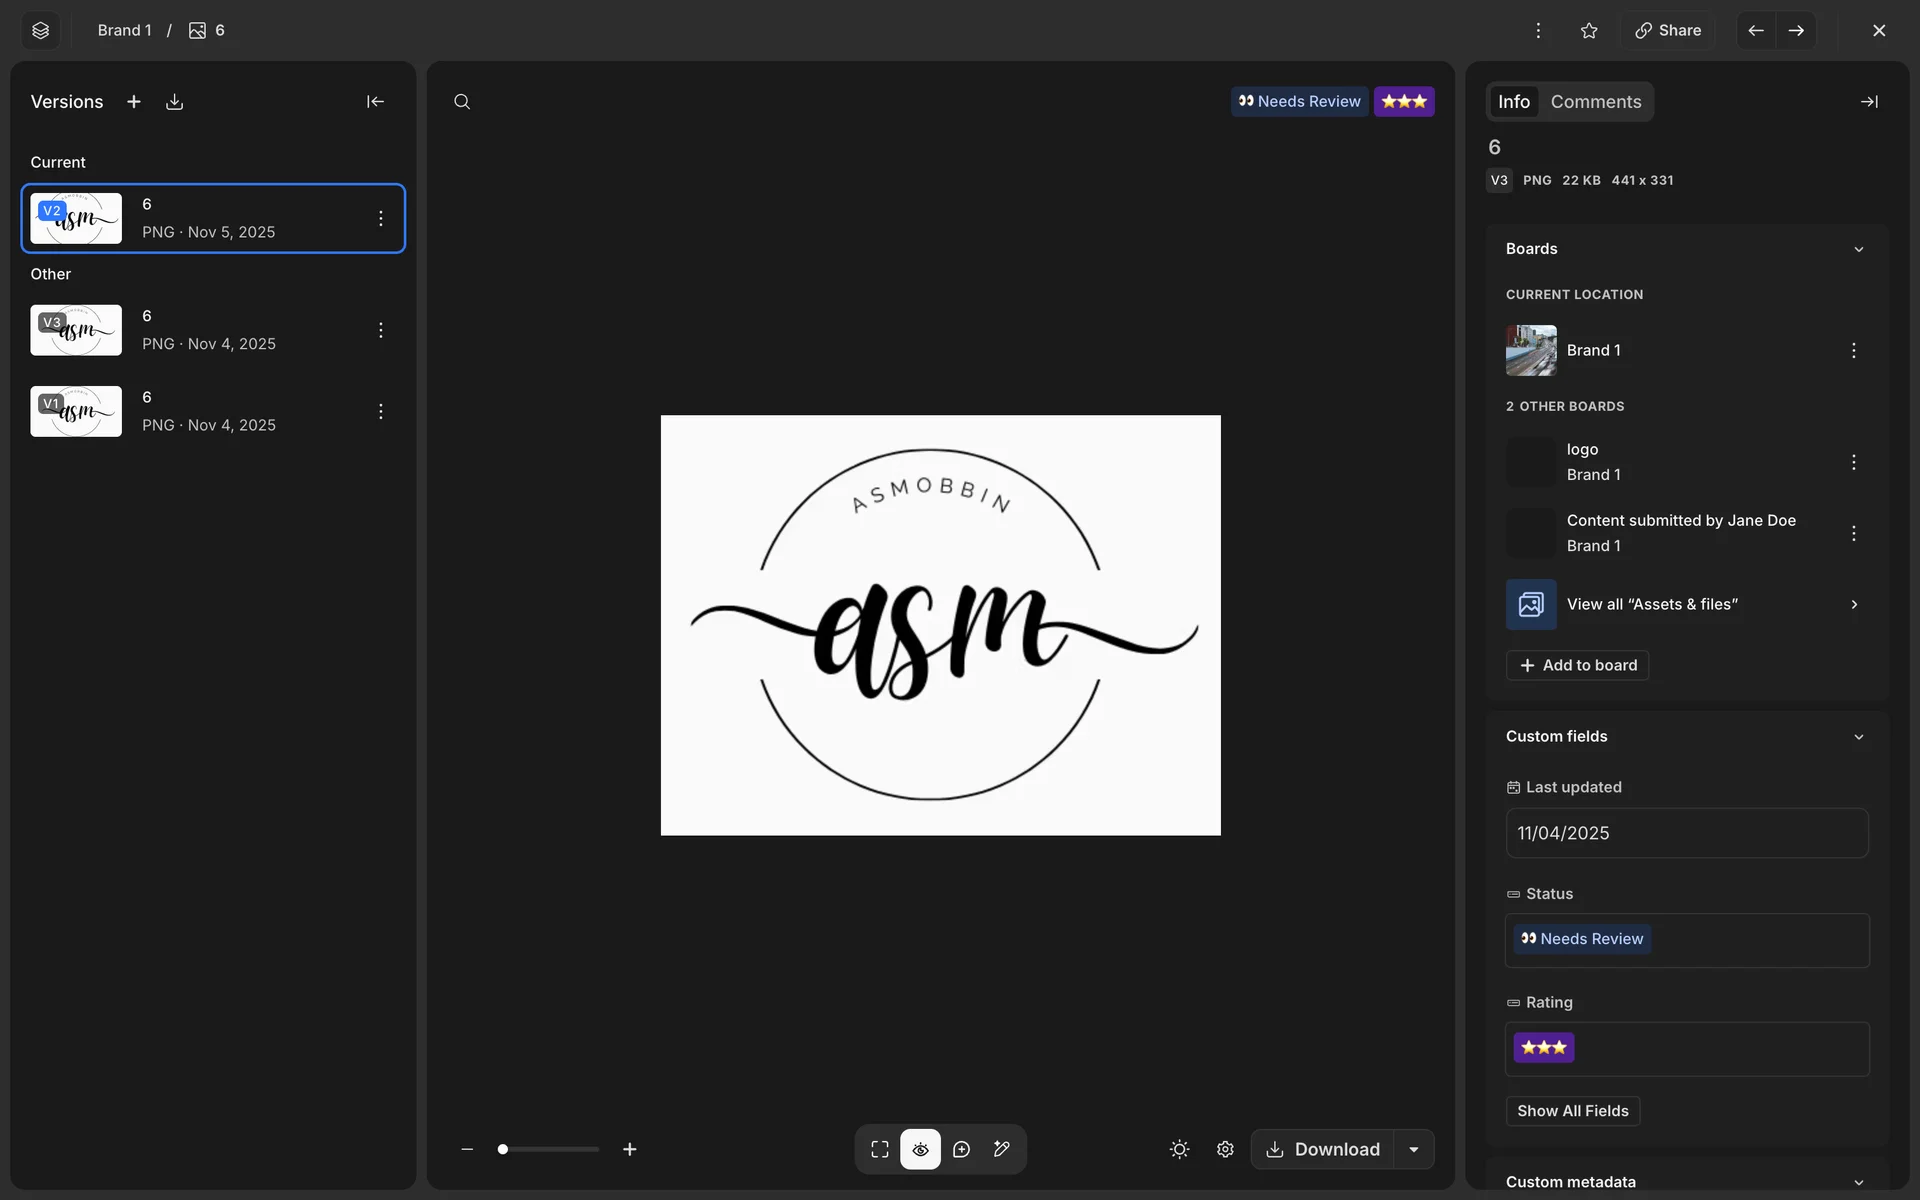
Task: Open the Download options dropdown arrow
Action: coord(1414,1149)
